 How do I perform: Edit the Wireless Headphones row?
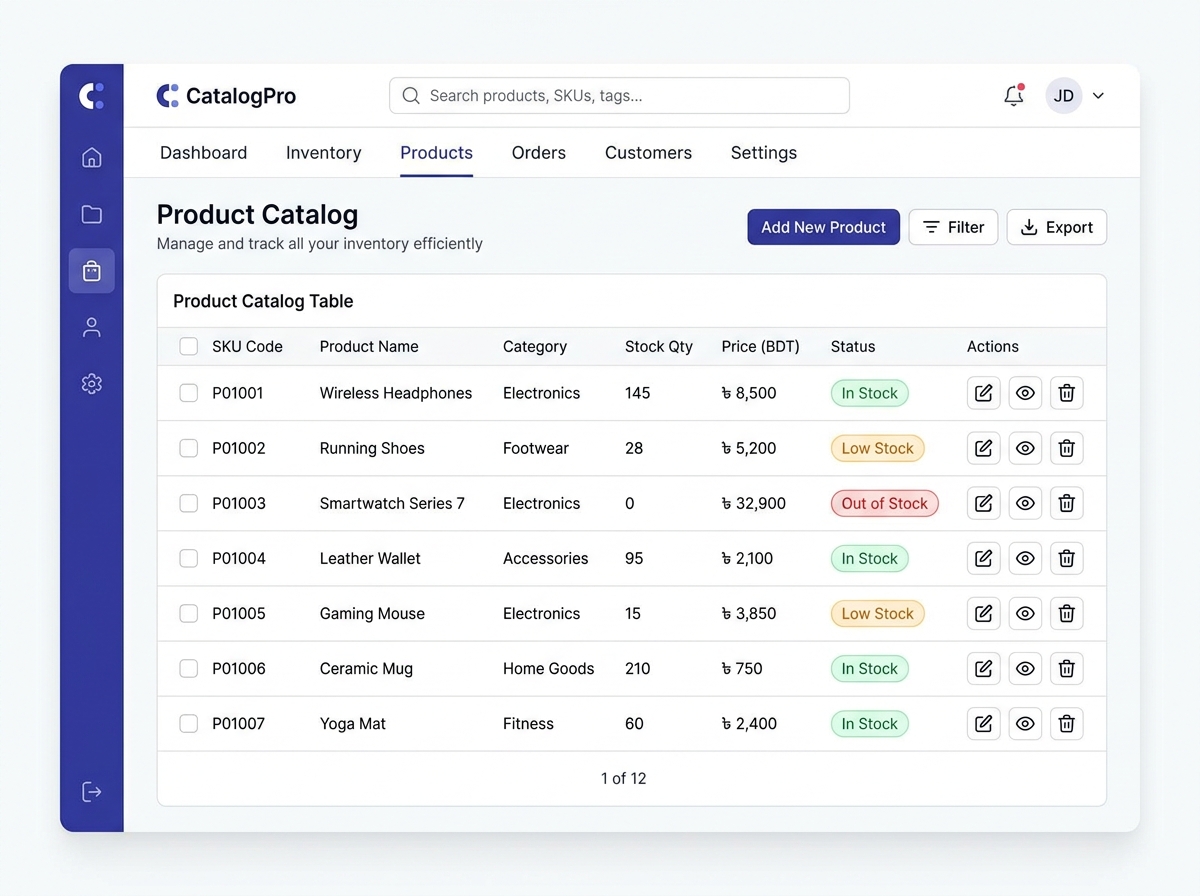point(984,393)
